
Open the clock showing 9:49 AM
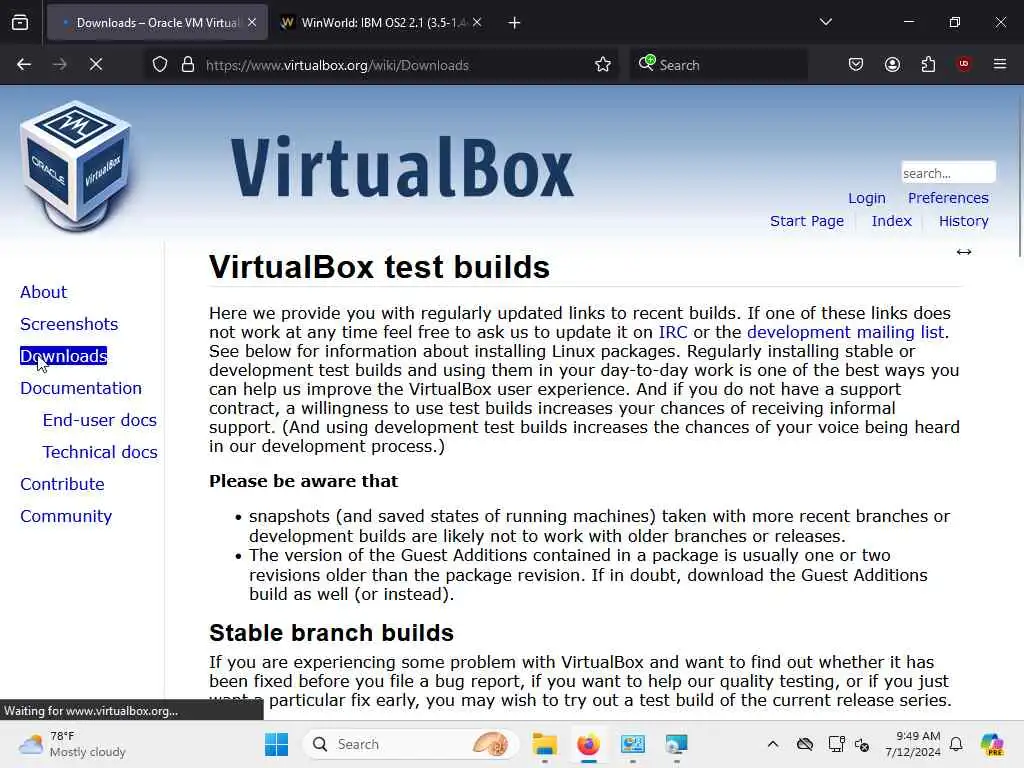pyautogui.click(x=913, y=744)
